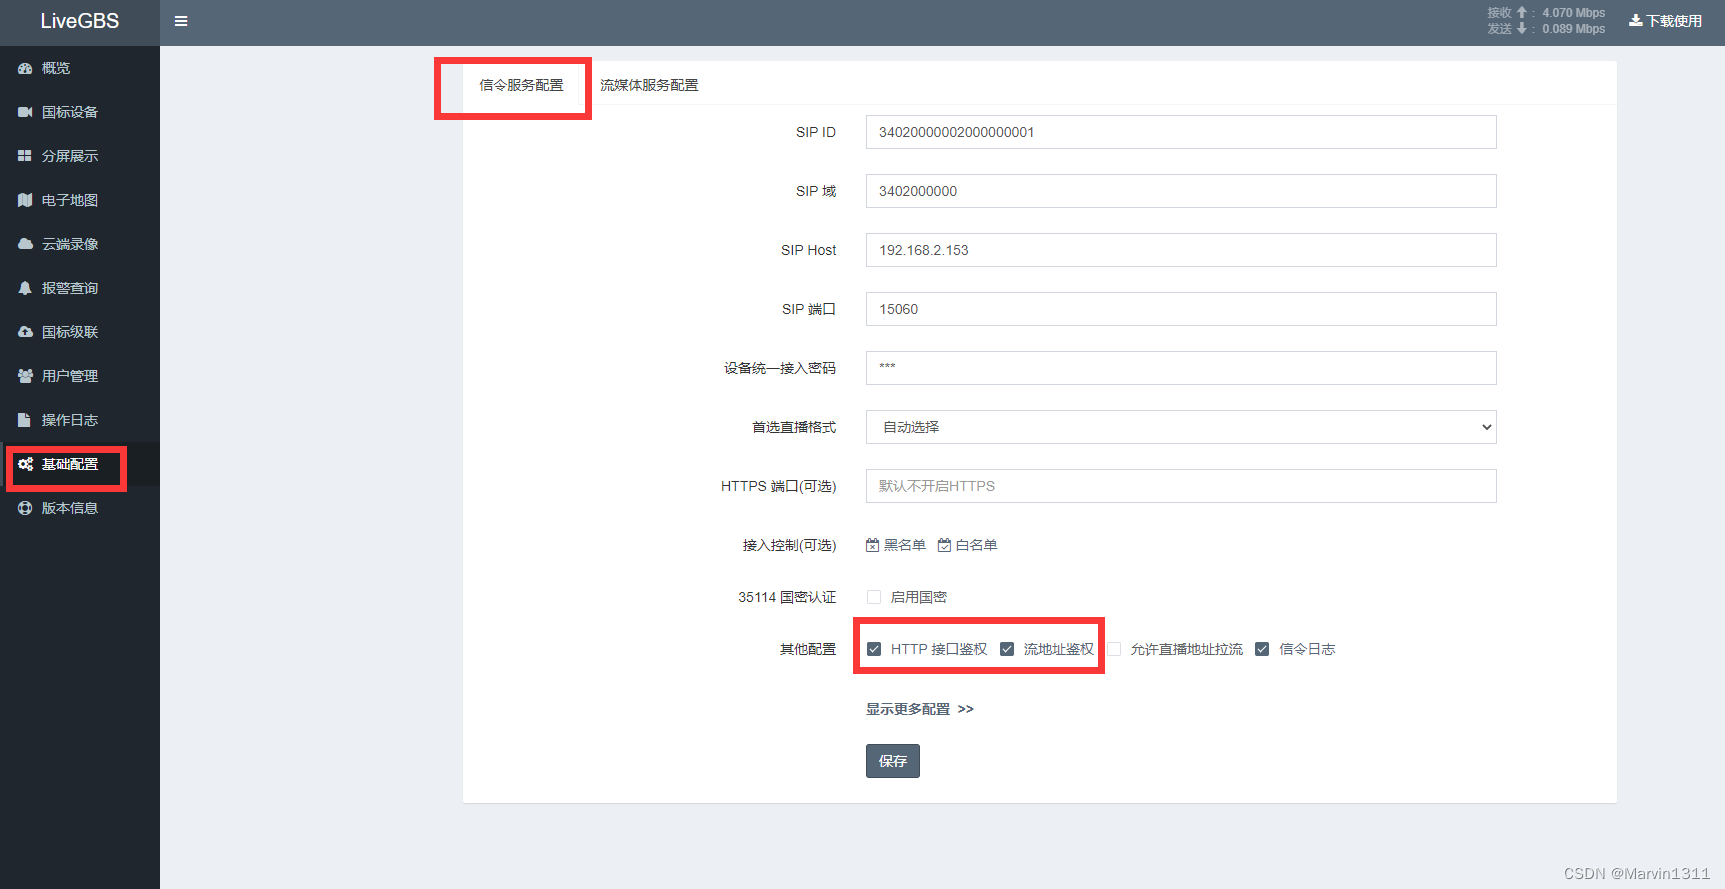Click the 报警查询 bell icon
The image size is (1725, 889).
(25, 288)
